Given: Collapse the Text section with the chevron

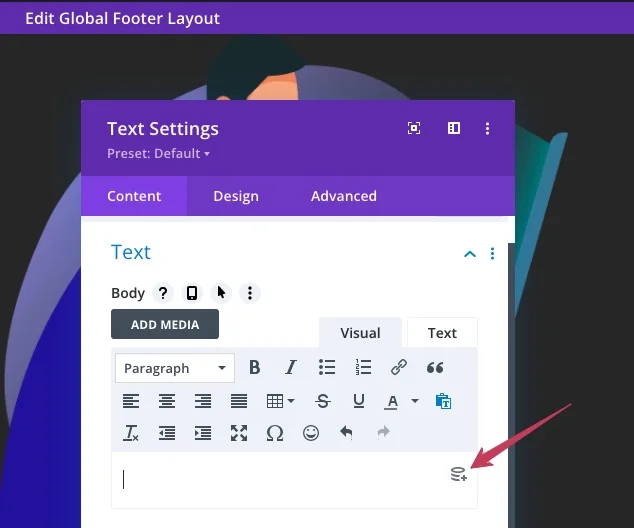Looking at the screenshot, I should 470,254.
